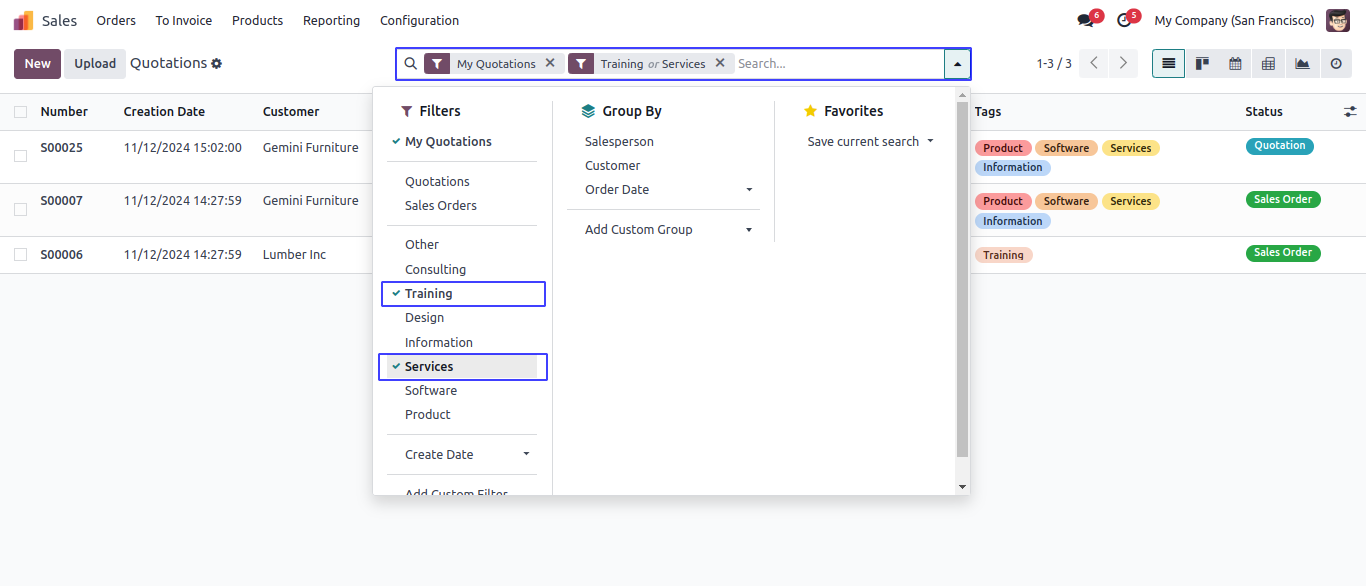Open the Quotations gear settings icon

[217, 64]
